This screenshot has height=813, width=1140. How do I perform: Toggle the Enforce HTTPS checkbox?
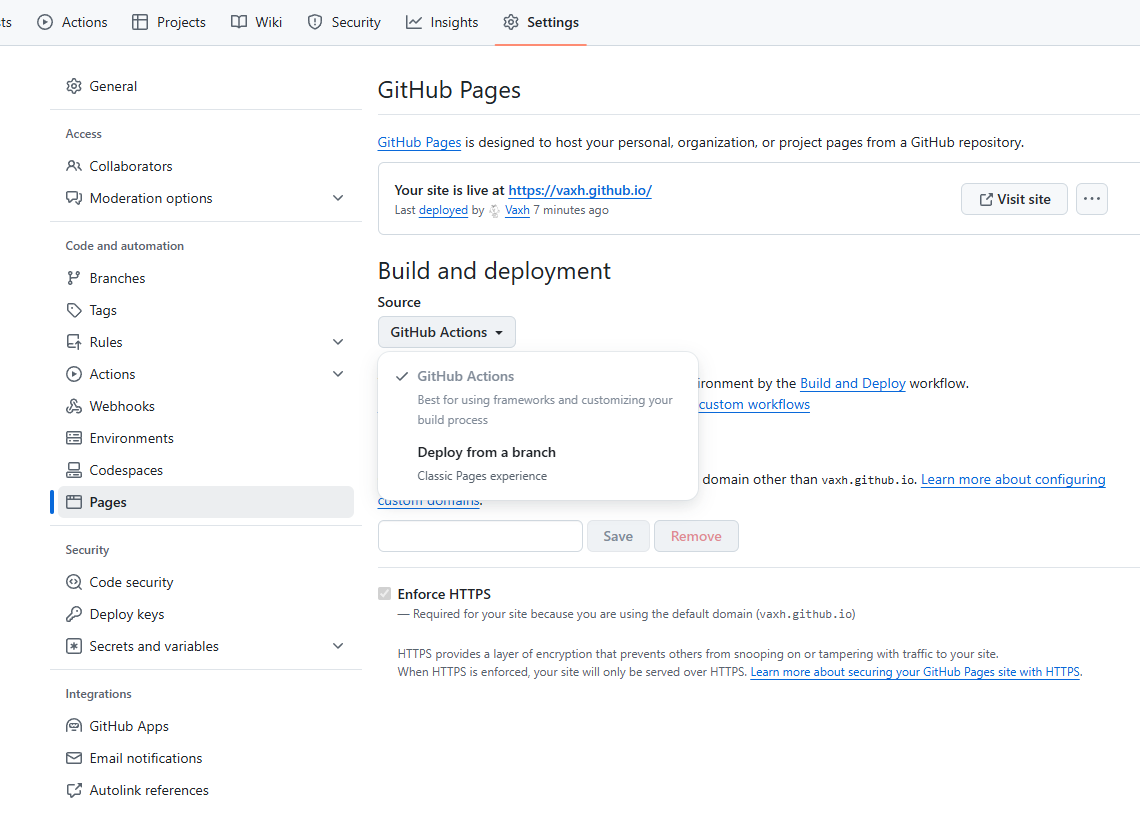click(x=385, y=593)
